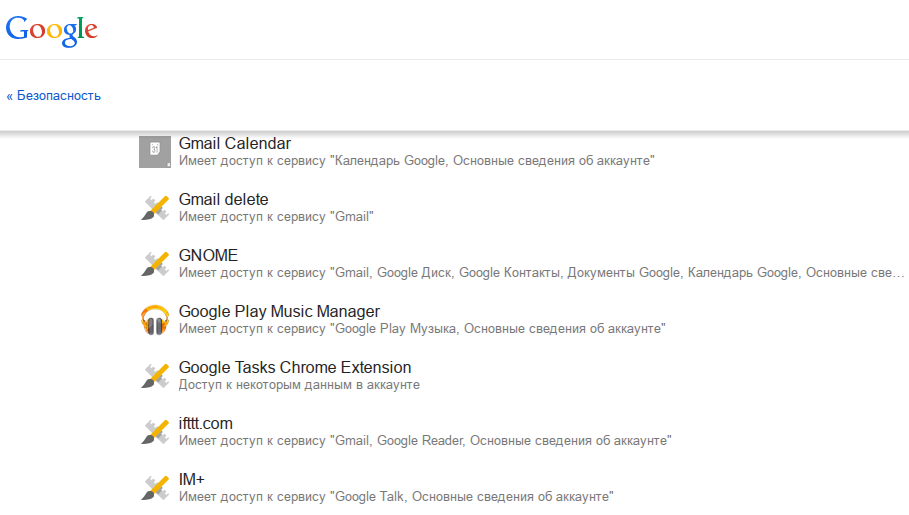Expand Google Play Music Manager details
The image size is (909, 515).
(279, 312)
